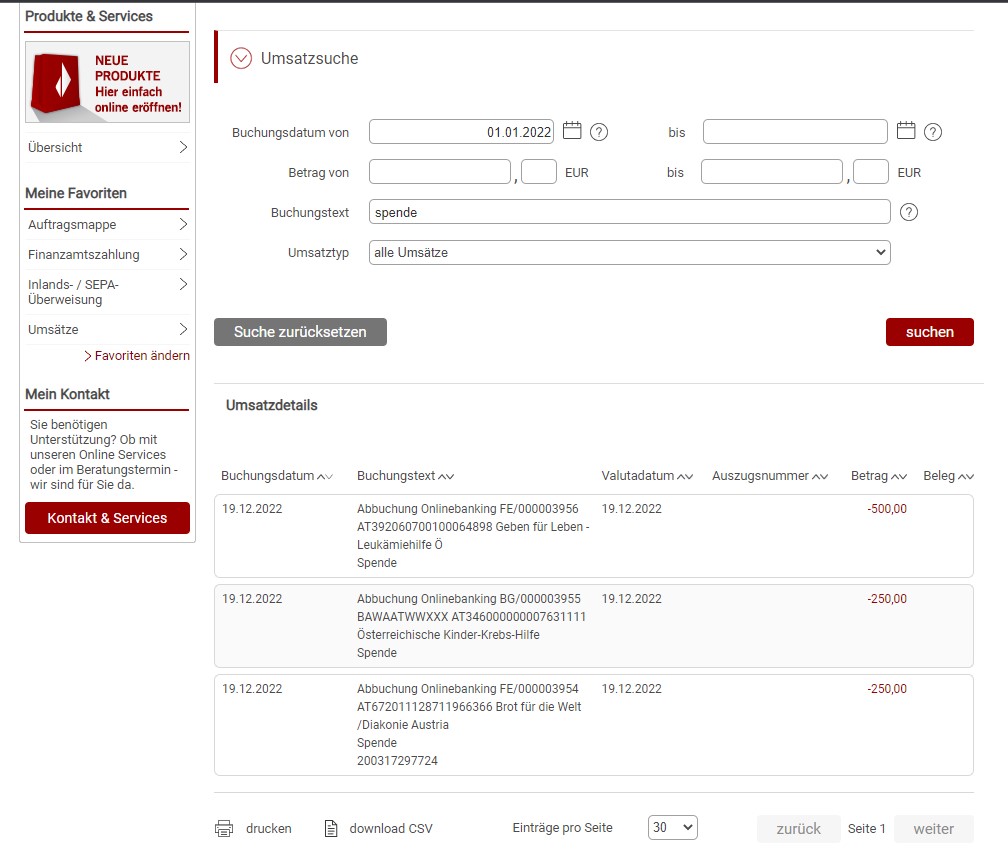This screenshot has width=1008, height=862.
Task: Open Auftragsmappe in favorites
Action: [107, 224]
